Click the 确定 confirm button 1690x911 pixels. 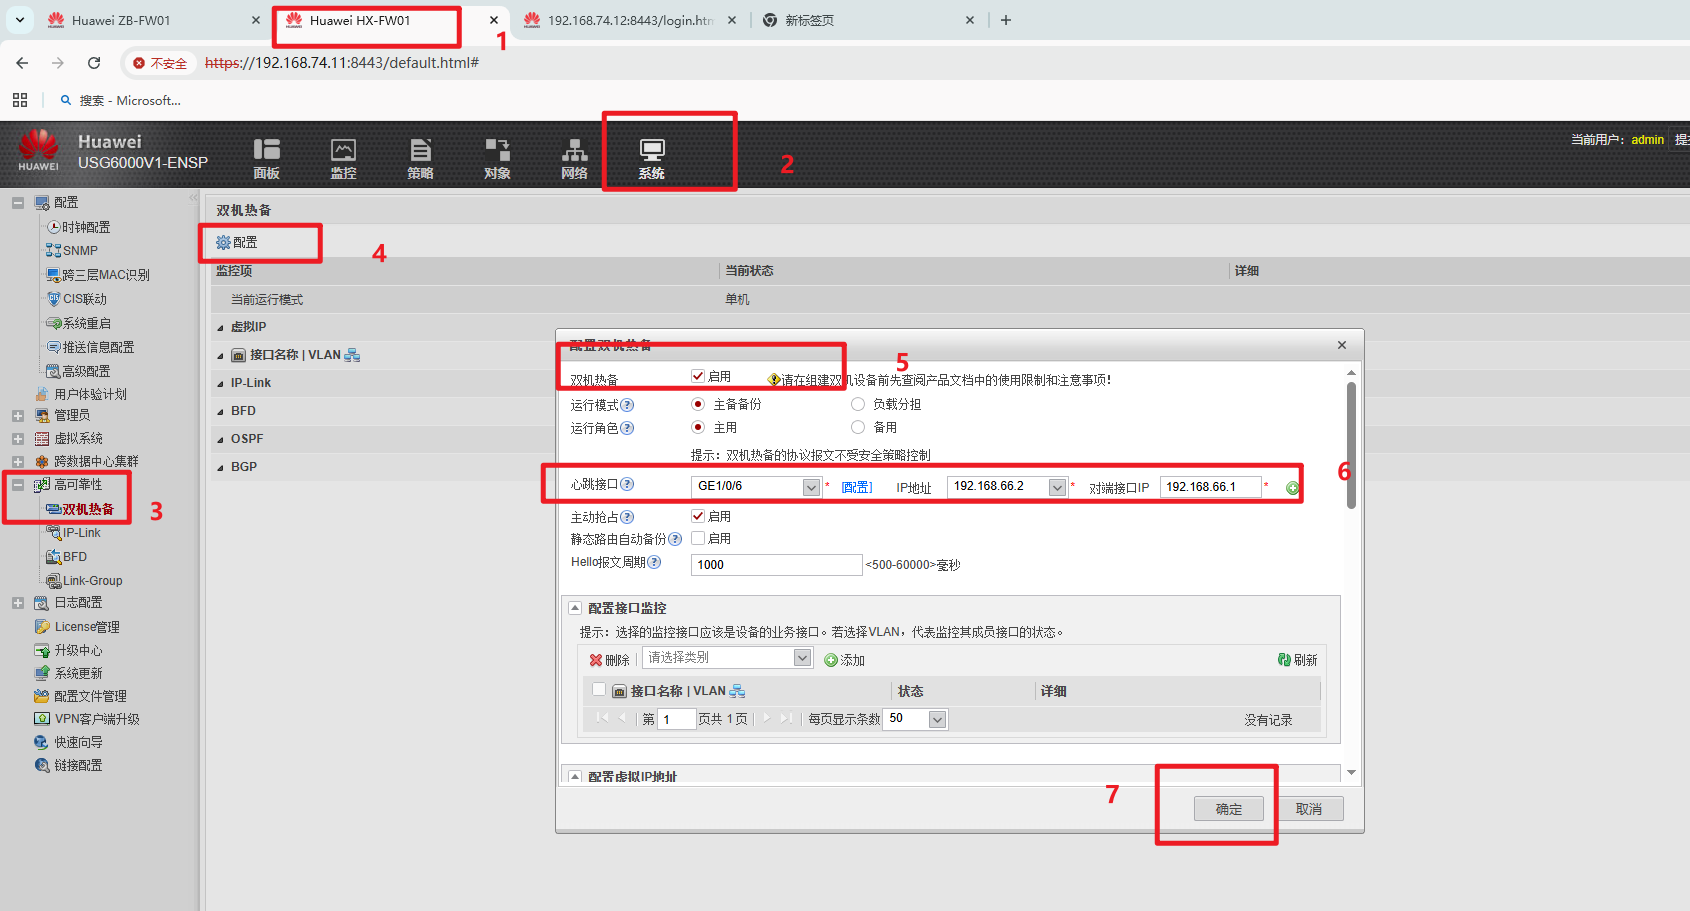click(1228, 809)
